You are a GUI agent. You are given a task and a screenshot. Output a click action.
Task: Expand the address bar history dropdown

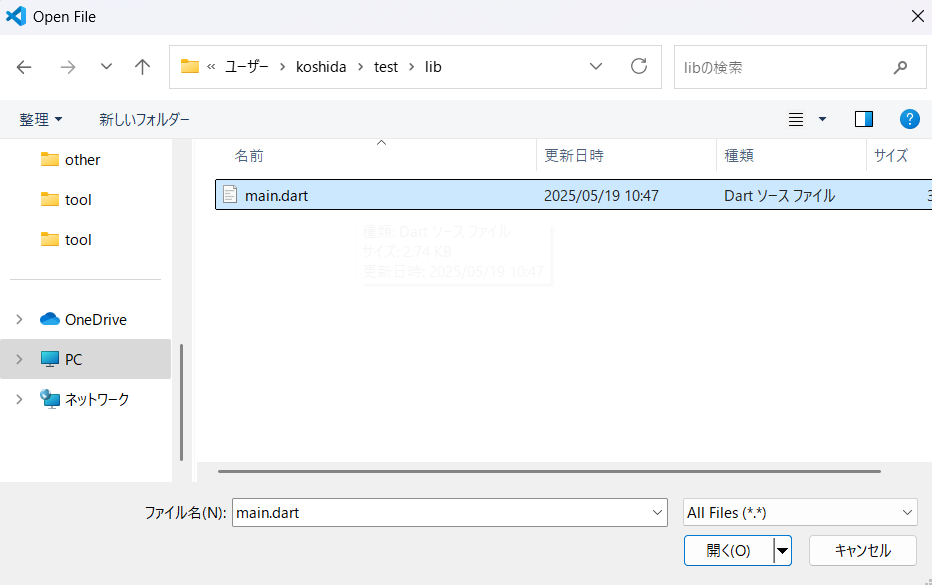(x=596, y=67)
